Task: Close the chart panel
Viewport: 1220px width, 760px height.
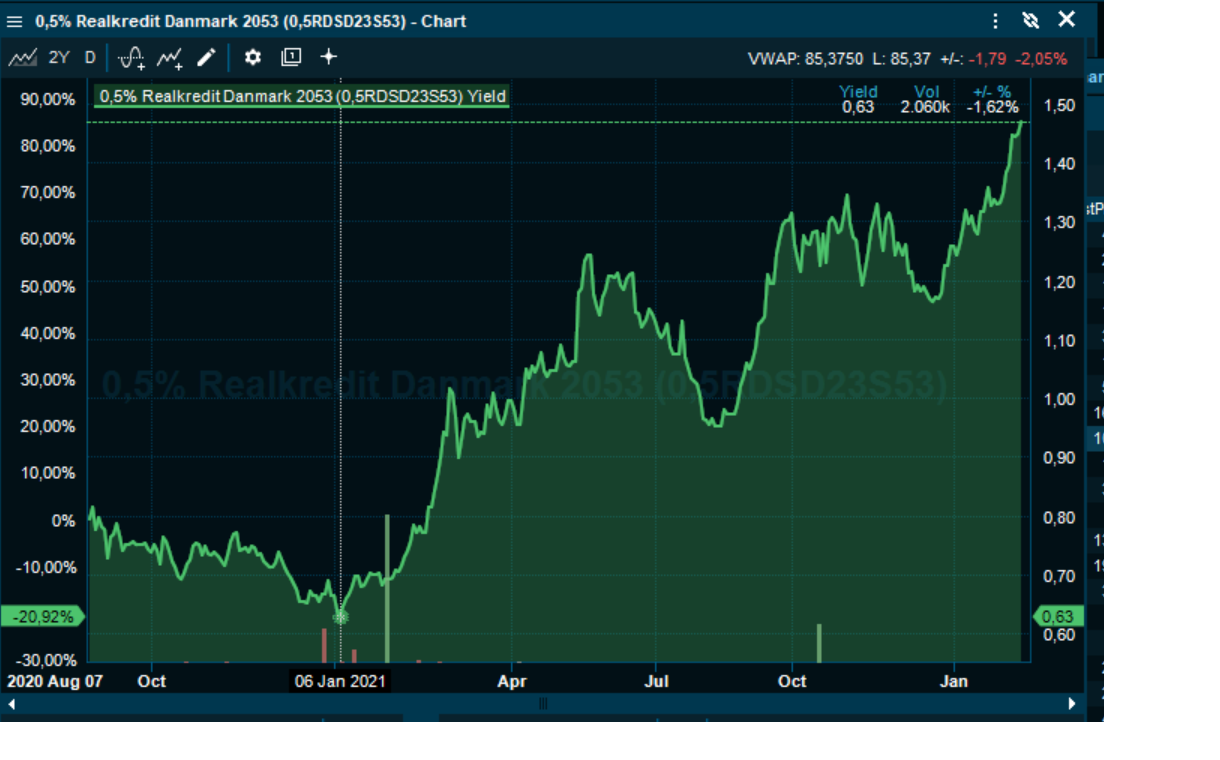Action: pyautogui.click(x=1067, y=20)
